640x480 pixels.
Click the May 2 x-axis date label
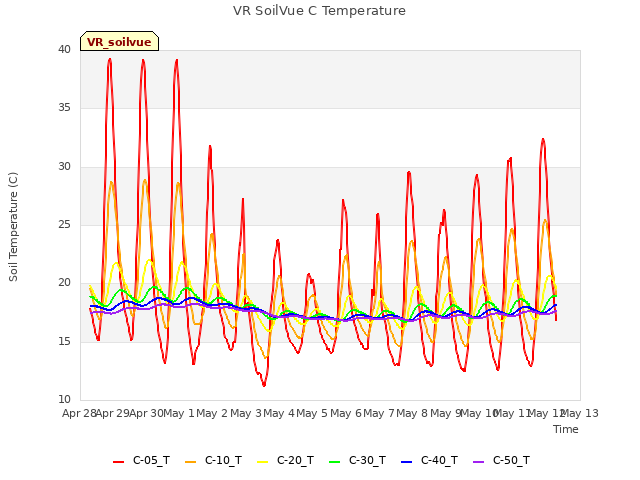point(211,413)
